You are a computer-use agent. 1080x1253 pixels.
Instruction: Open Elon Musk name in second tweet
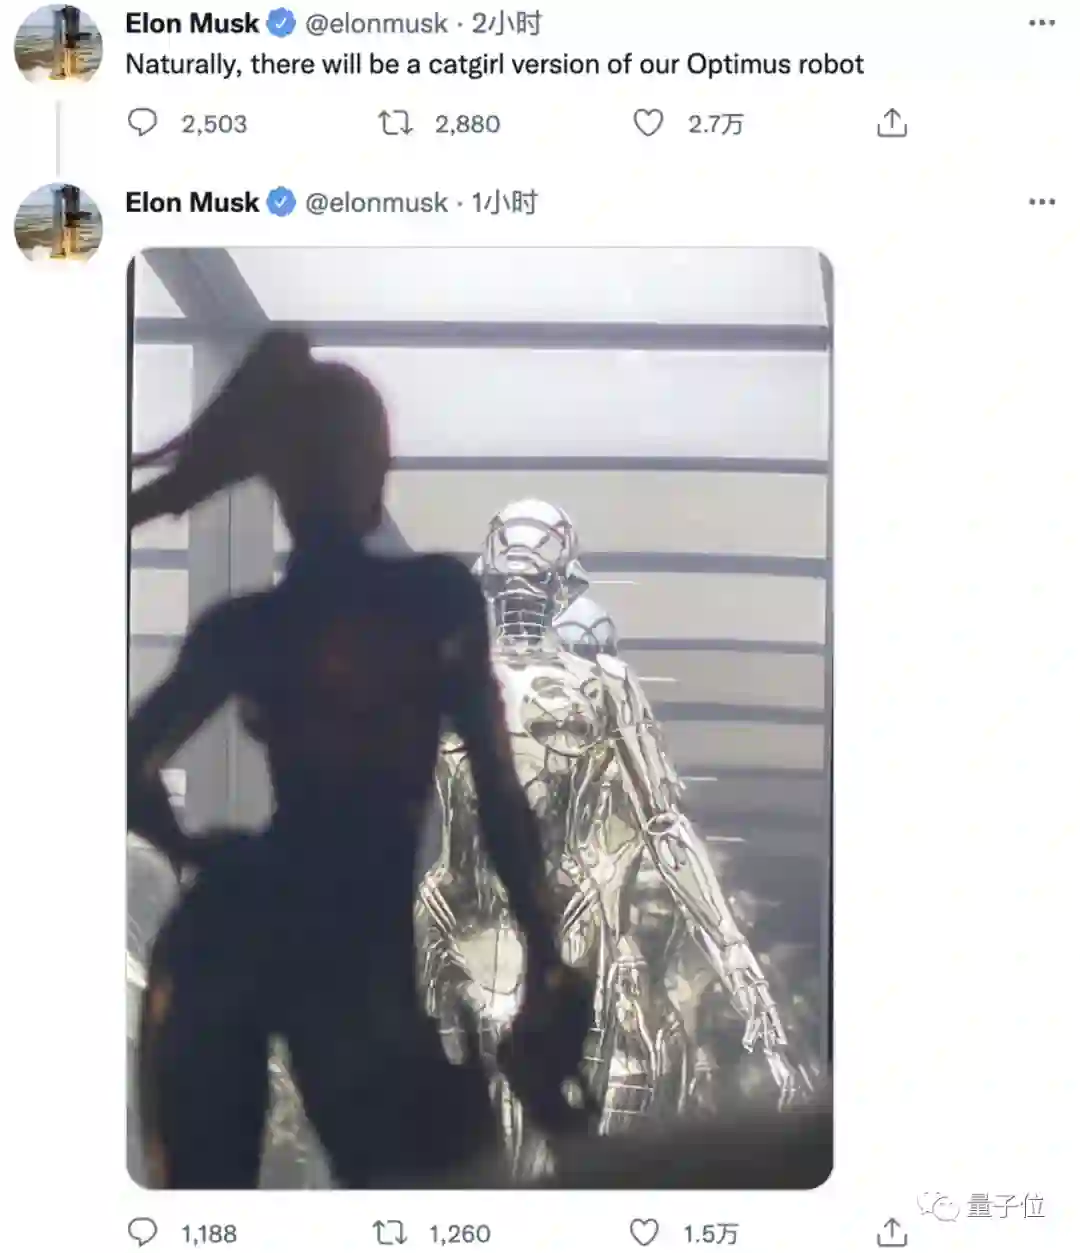192,202
